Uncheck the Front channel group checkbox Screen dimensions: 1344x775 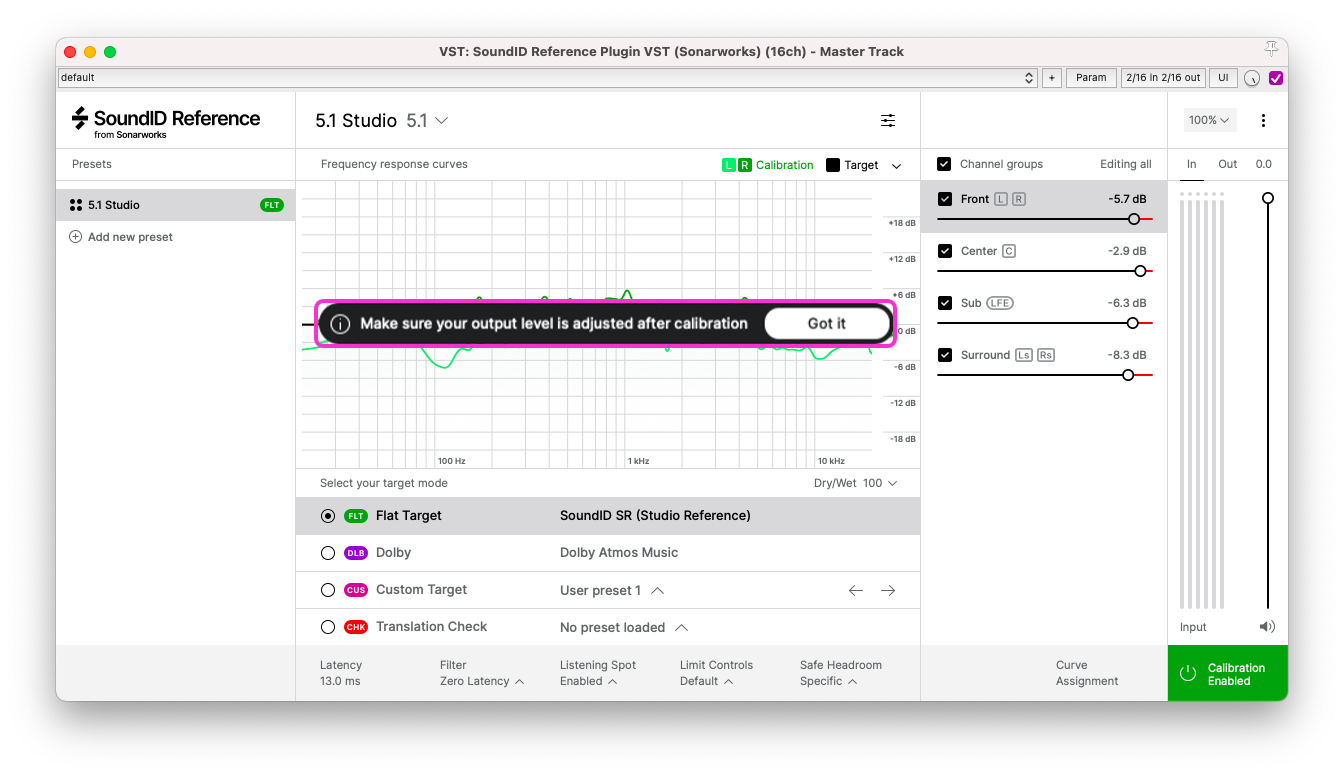point(945,199)
